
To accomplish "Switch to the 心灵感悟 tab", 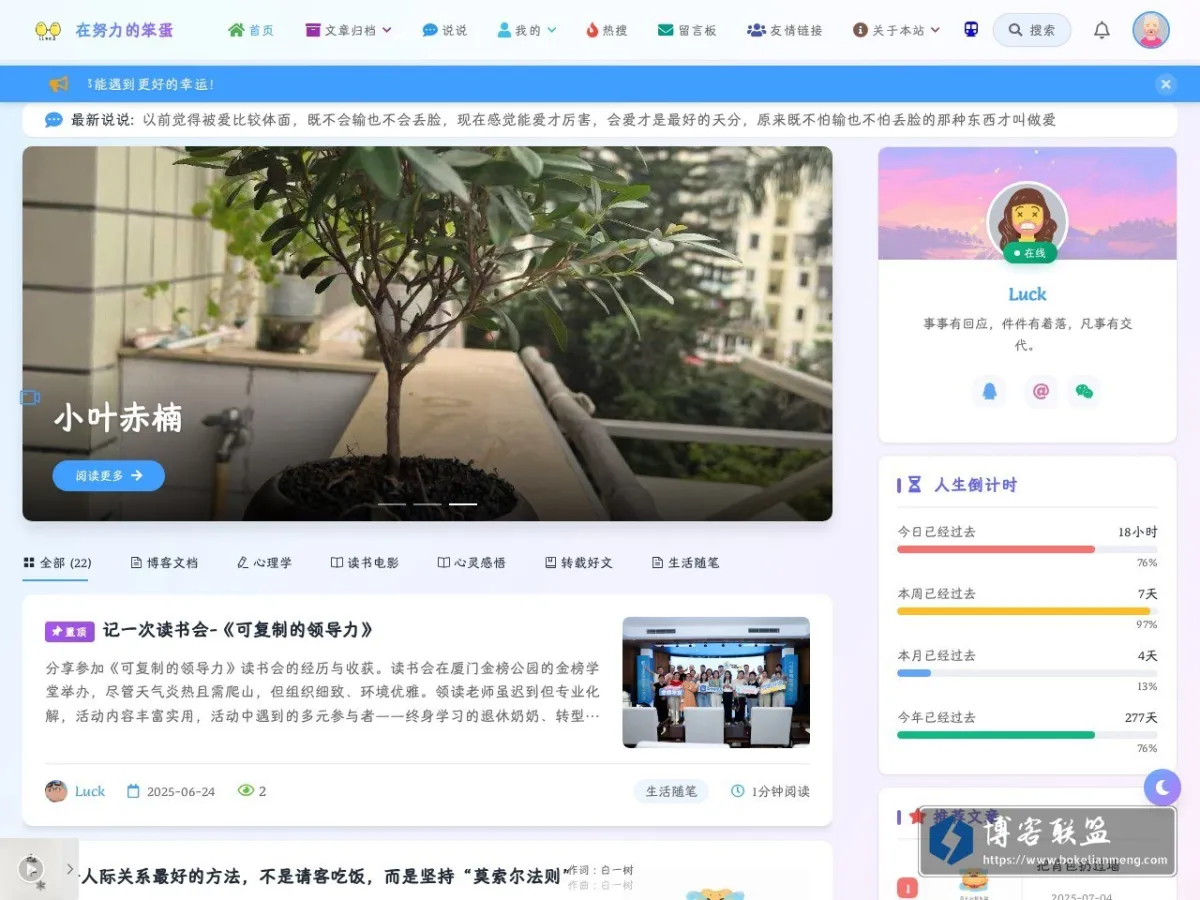I will click(x=472, y=563).
